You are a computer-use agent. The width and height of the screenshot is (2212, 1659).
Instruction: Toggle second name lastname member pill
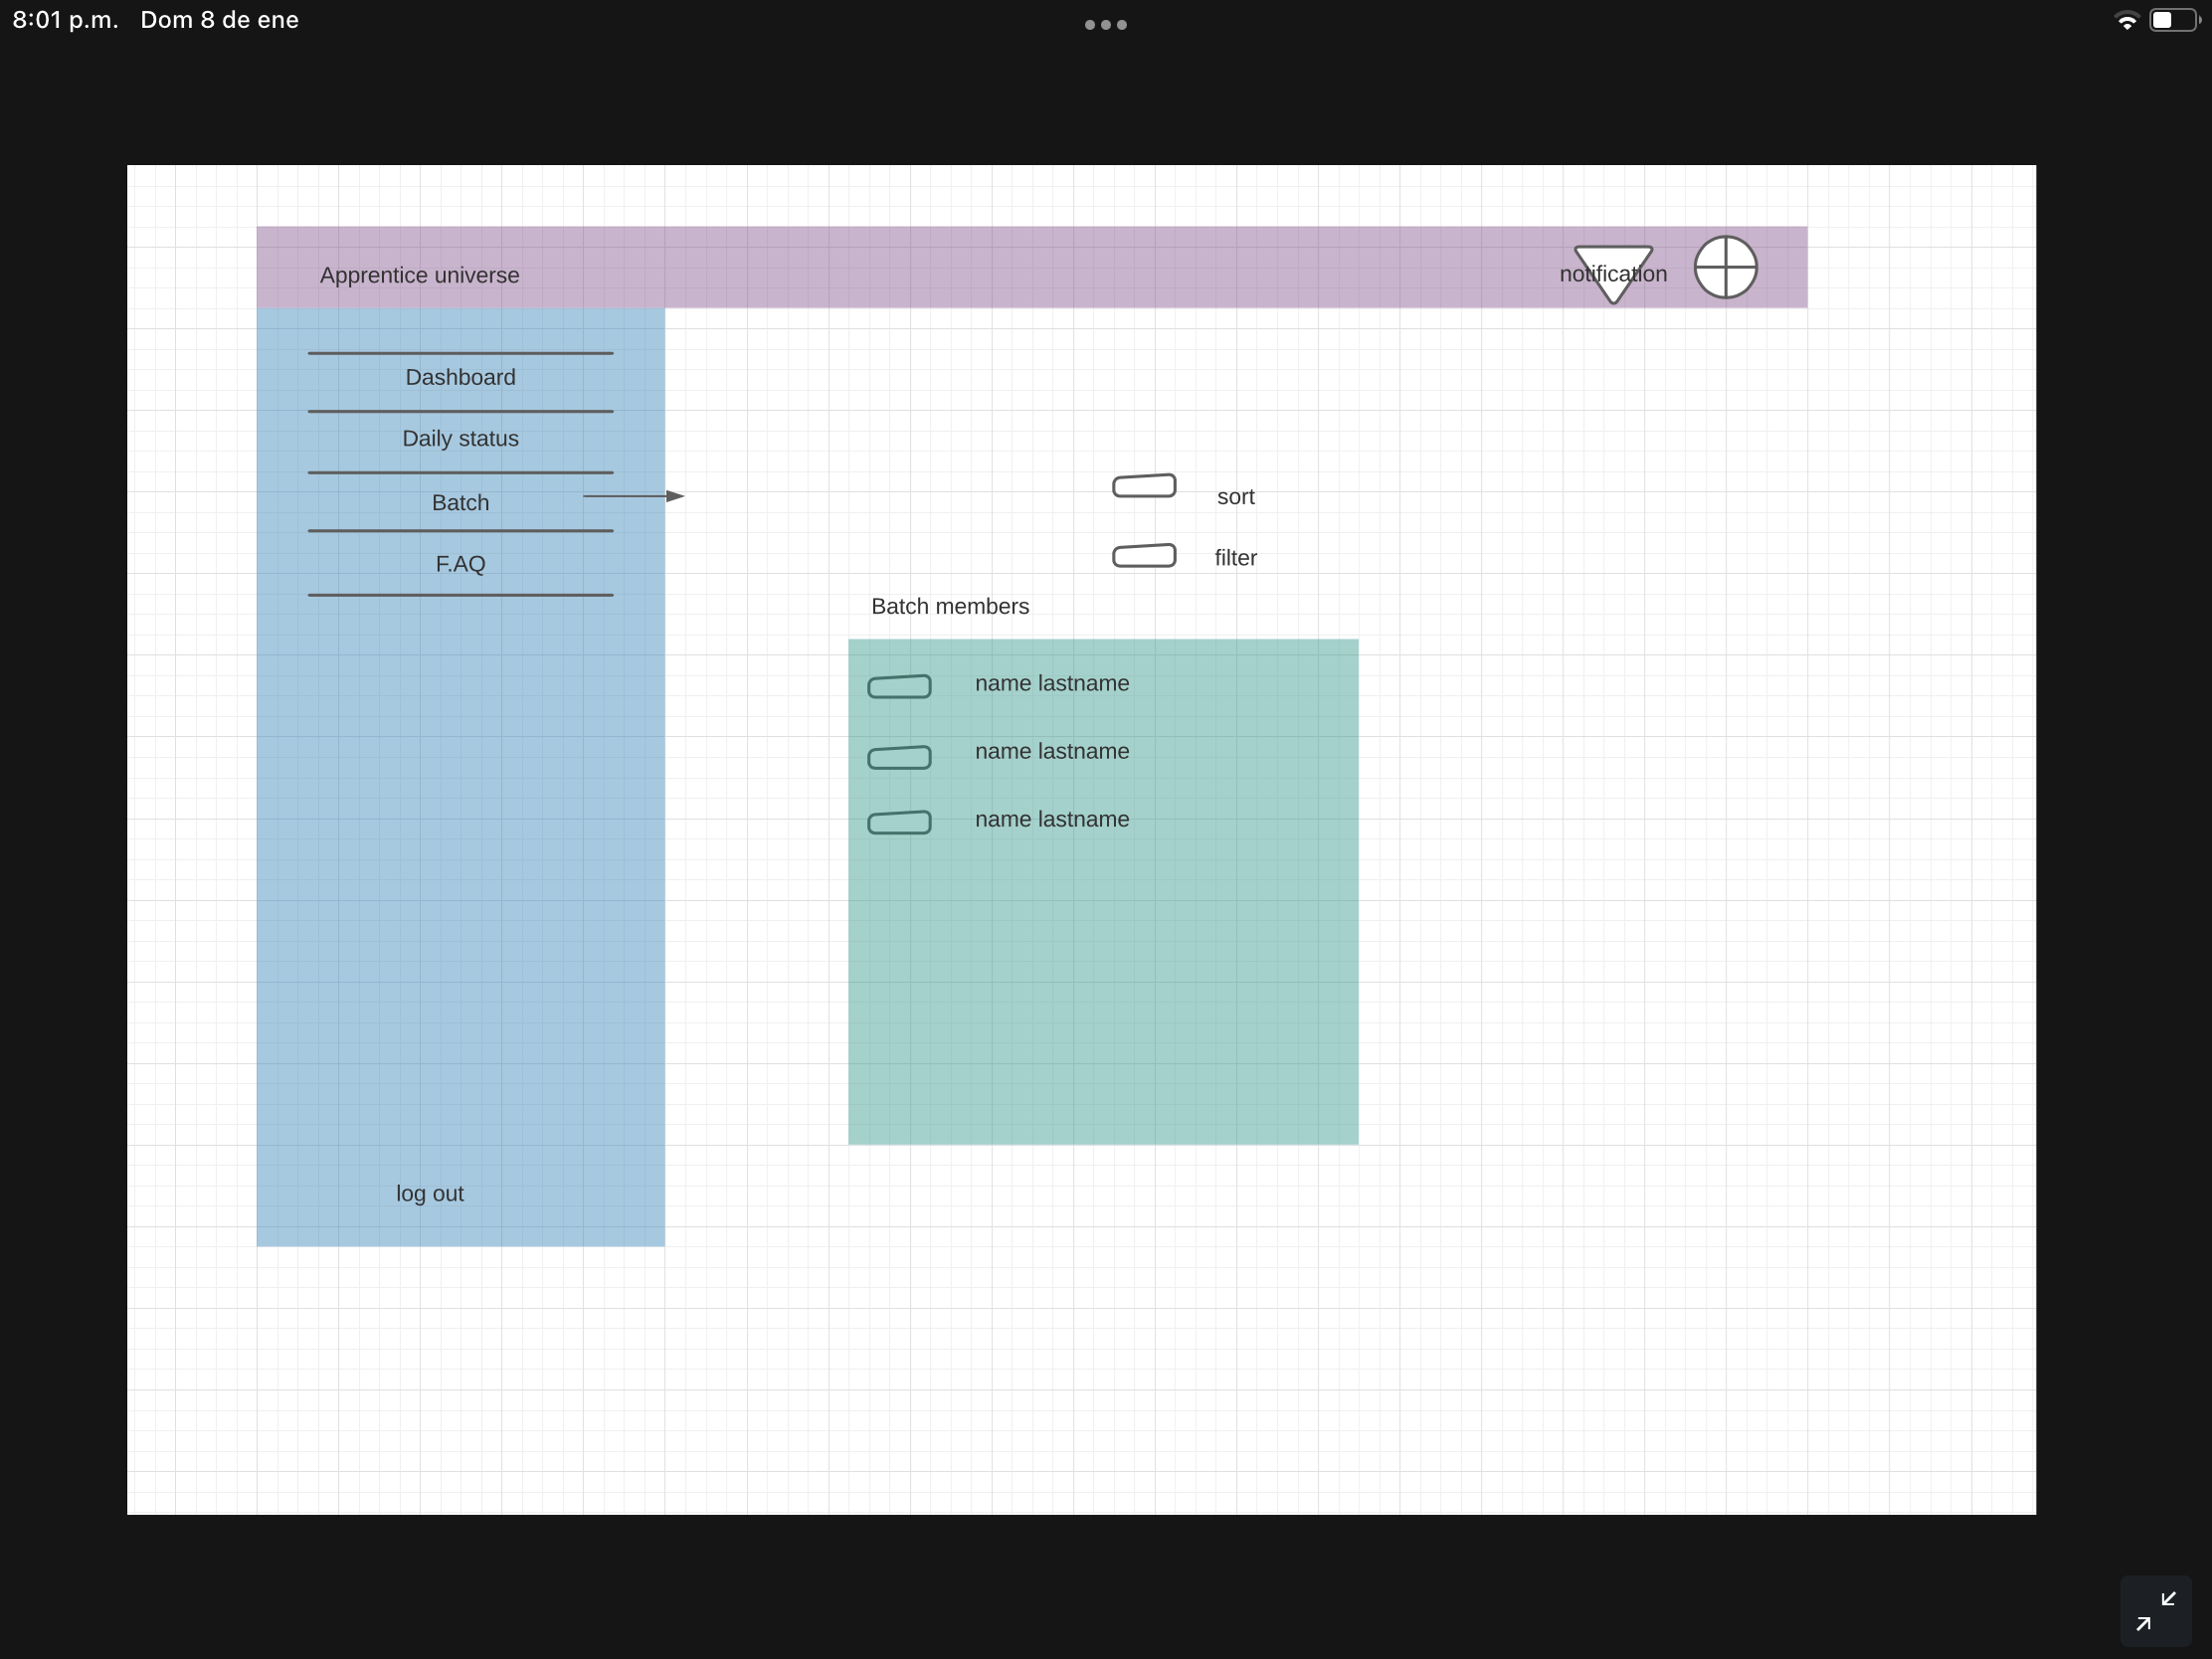click(899, 758)
